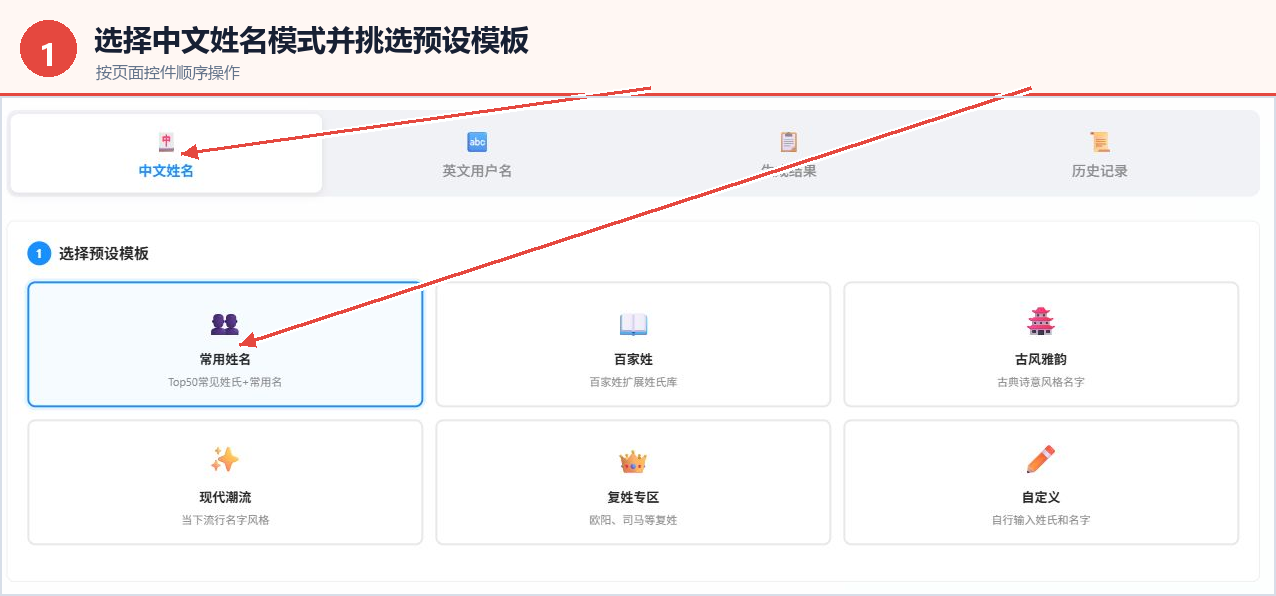
Task: Click the two-people icon on the 常用姓名 card
Action: point(225,323)
